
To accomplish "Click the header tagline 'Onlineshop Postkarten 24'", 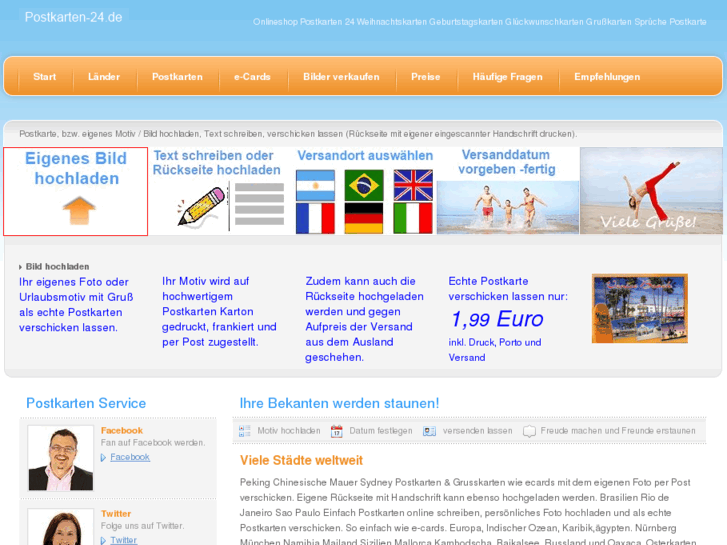I will [304, 22].
